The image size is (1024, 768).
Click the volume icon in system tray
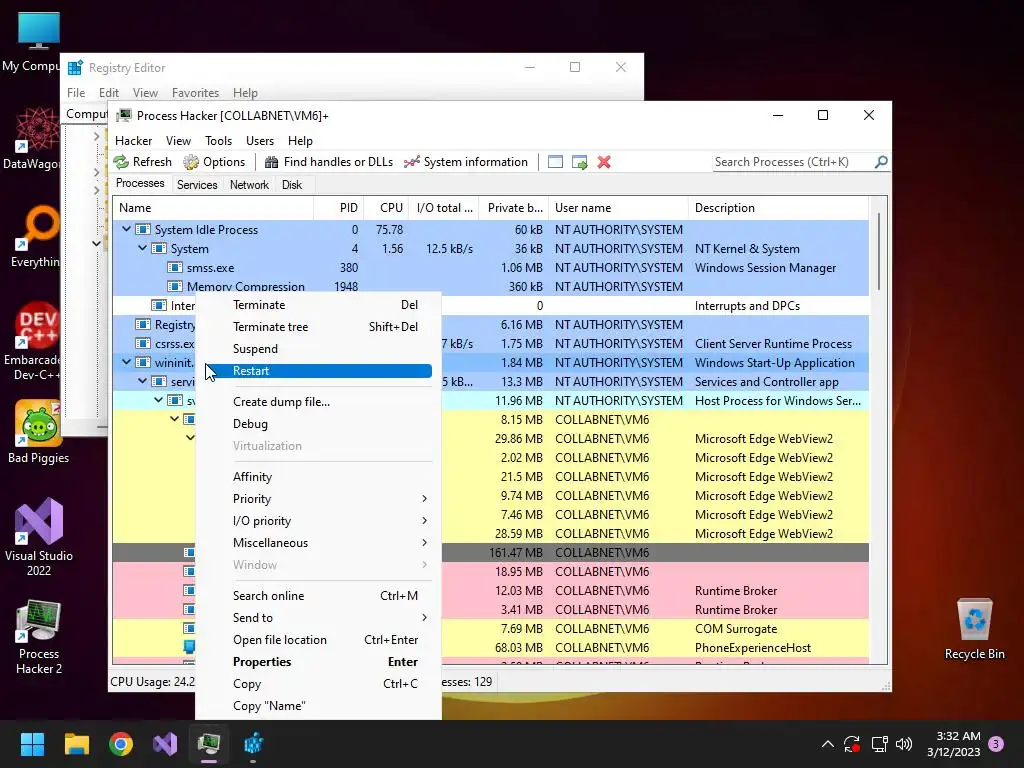pyautogui.click(x=904, y=744)
